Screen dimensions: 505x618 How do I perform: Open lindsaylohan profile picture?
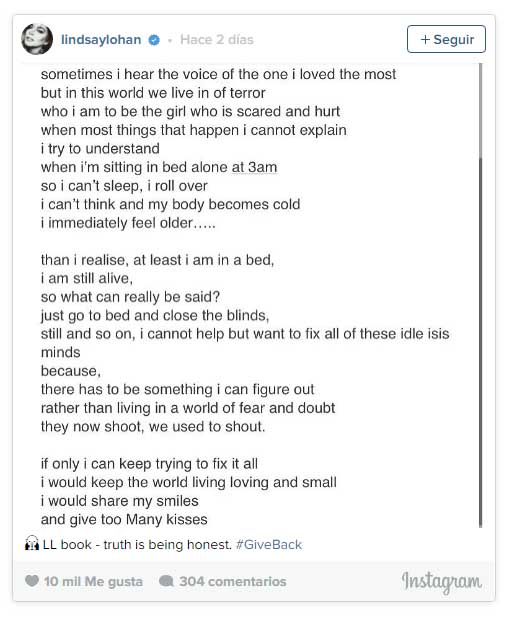[x=37, y=39]
